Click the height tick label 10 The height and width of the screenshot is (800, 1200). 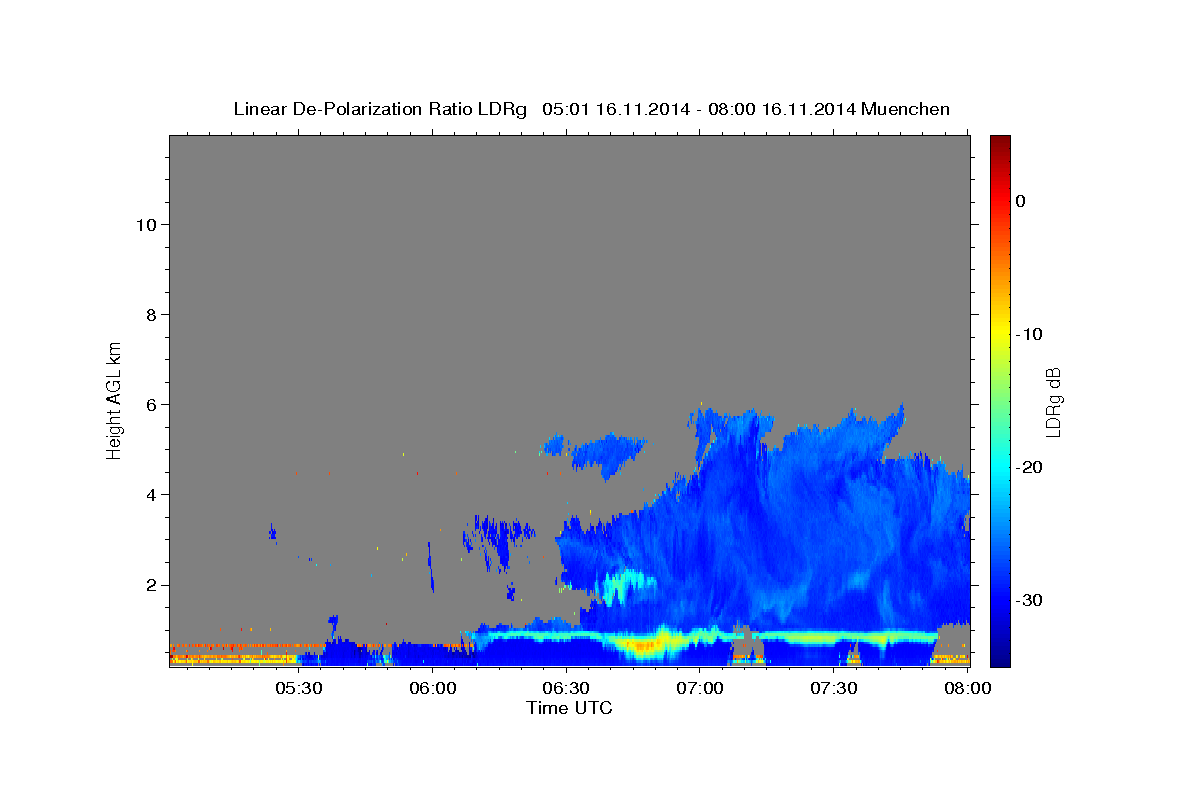(145, 225)
